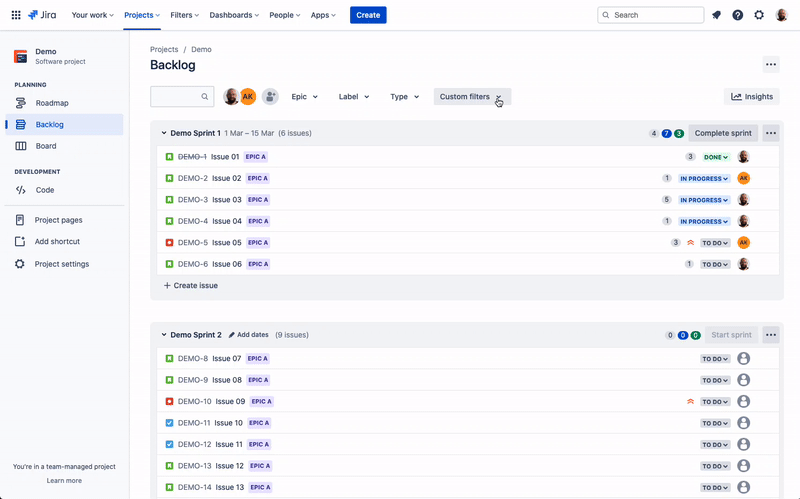Open more actions for Demo Sprint 2
Image resolution: width=800 pixels, height=499 pixels.
click(771, 335)
